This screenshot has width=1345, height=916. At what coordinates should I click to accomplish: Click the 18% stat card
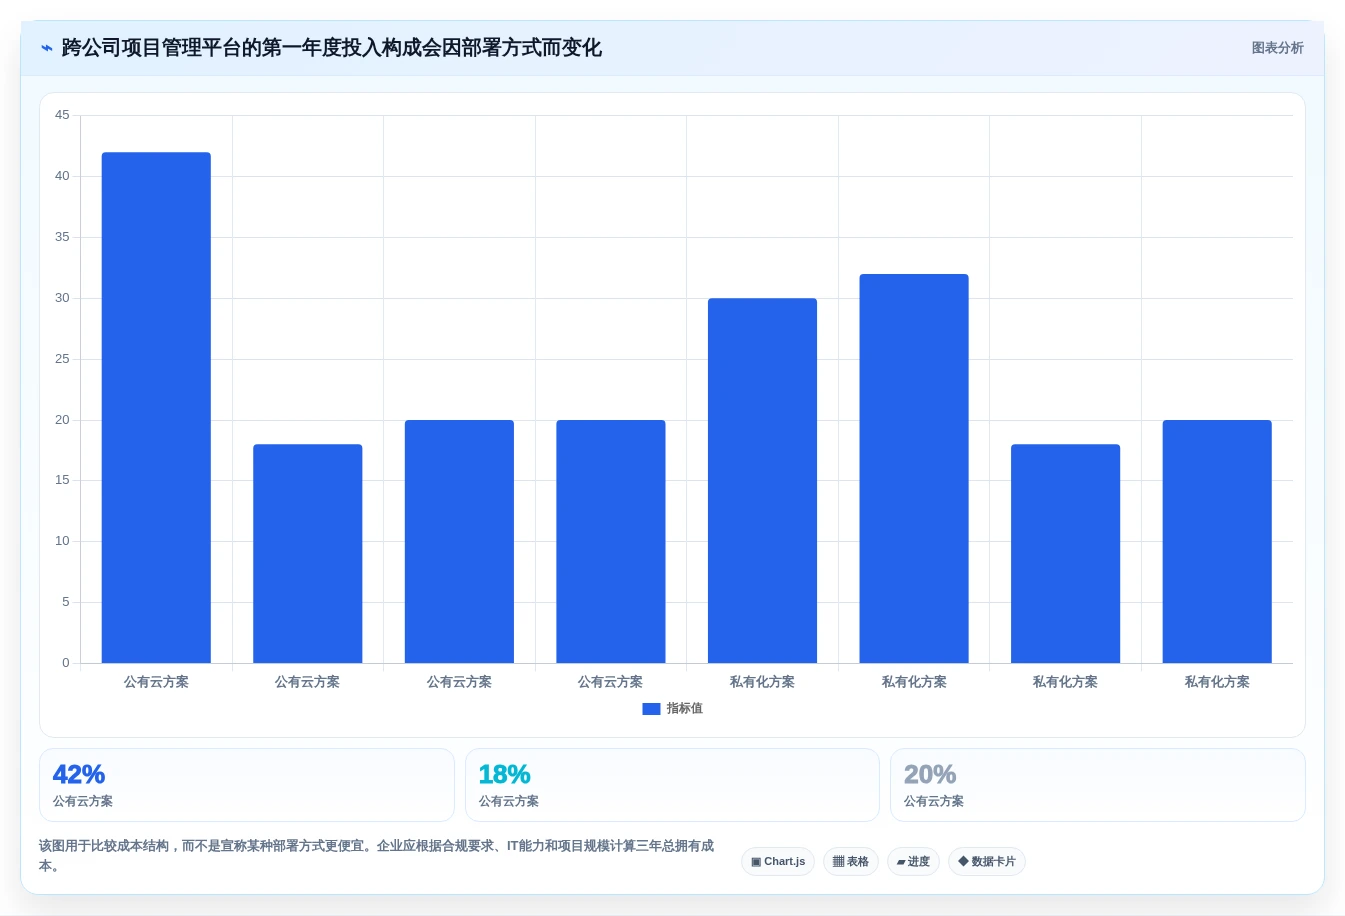(672, 785)
